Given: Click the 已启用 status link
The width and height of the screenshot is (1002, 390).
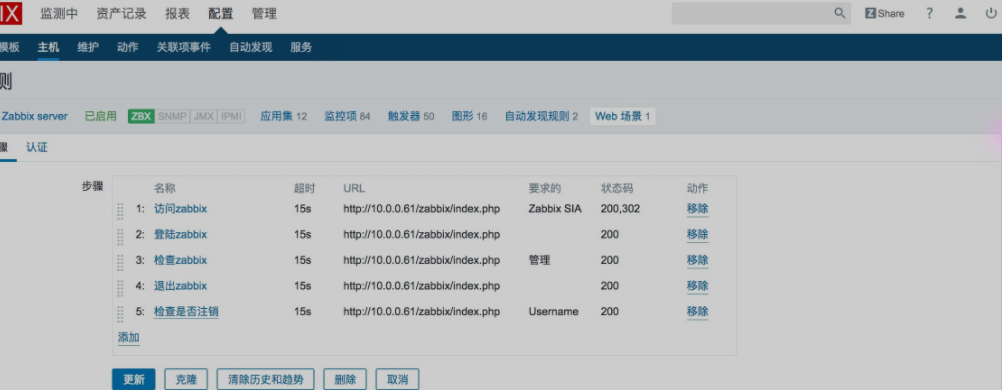Looking at the screenshot, I should coord(101,116).
